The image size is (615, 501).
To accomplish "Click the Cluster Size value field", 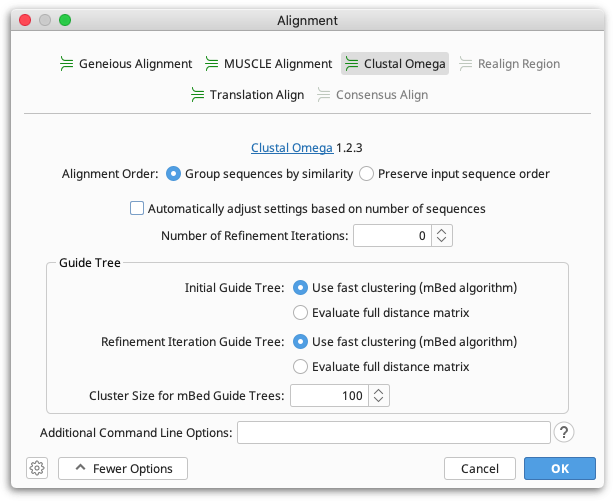I will pos(329,395).
